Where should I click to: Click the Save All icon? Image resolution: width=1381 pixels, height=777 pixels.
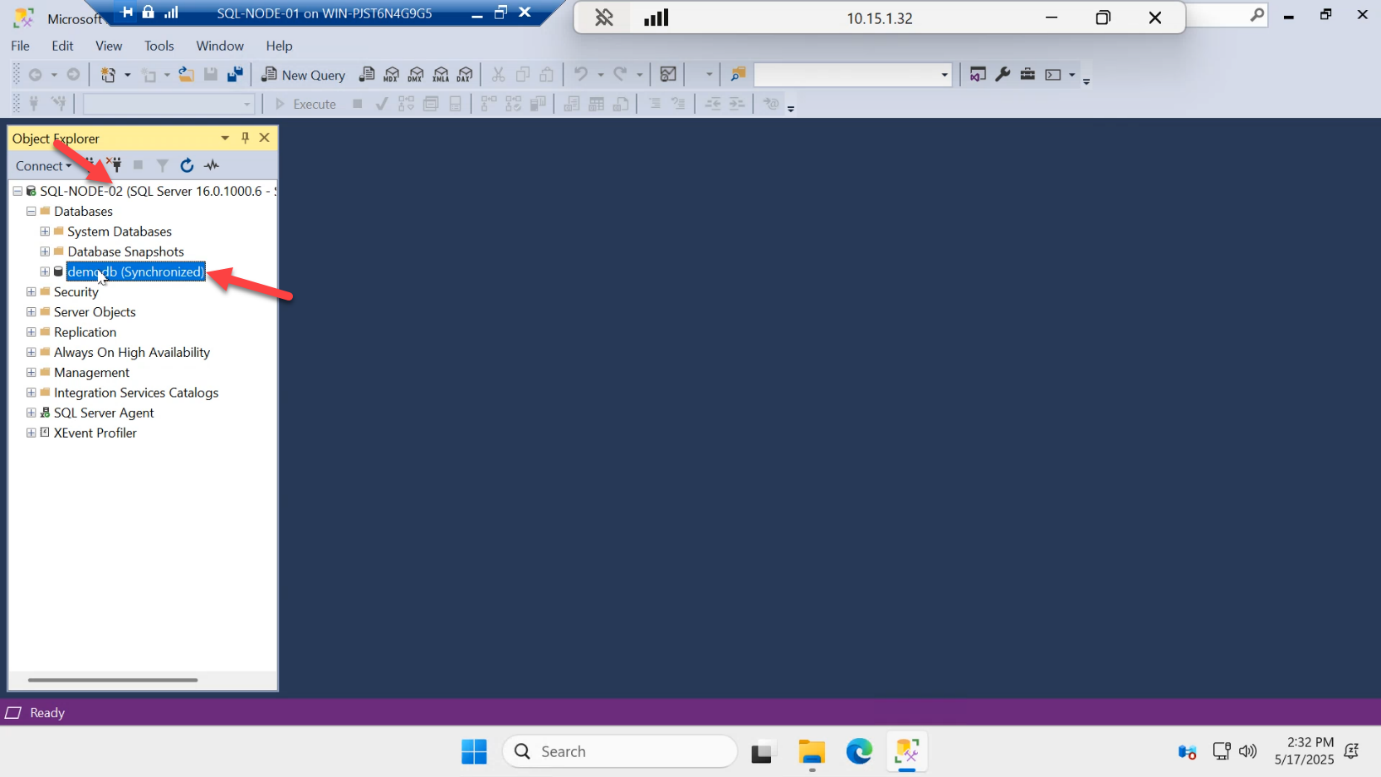tap(235, 75)
